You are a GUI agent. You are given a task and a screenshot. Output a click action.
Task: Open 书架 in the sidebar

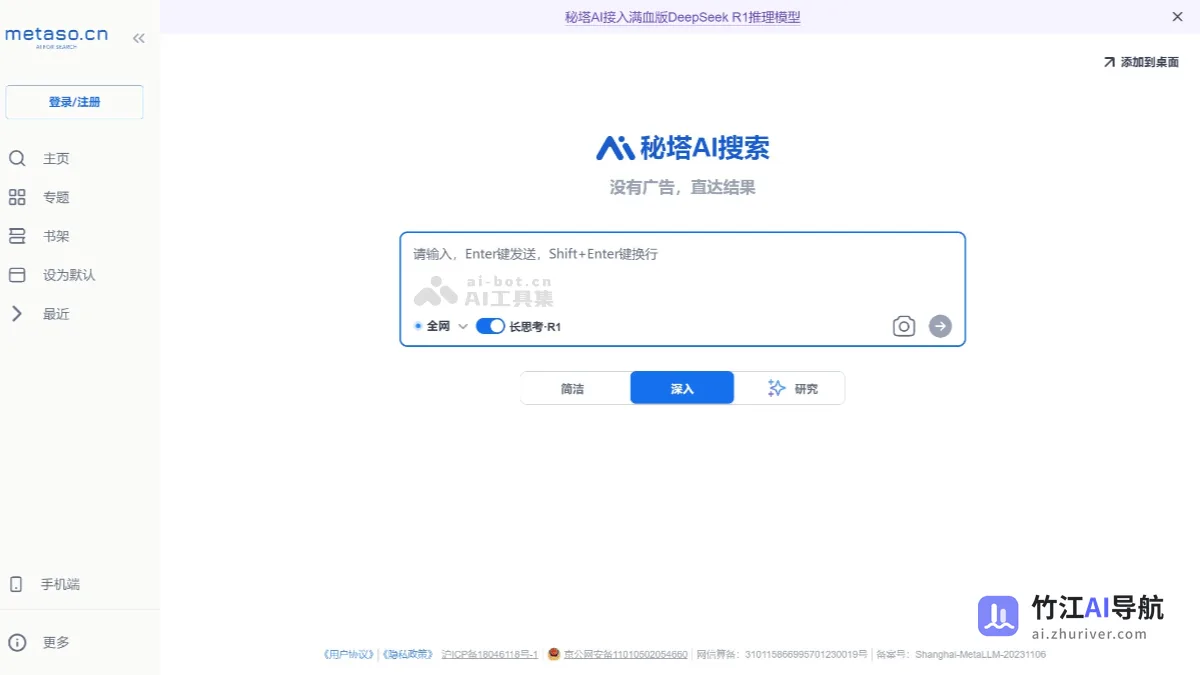coord(56,236)
